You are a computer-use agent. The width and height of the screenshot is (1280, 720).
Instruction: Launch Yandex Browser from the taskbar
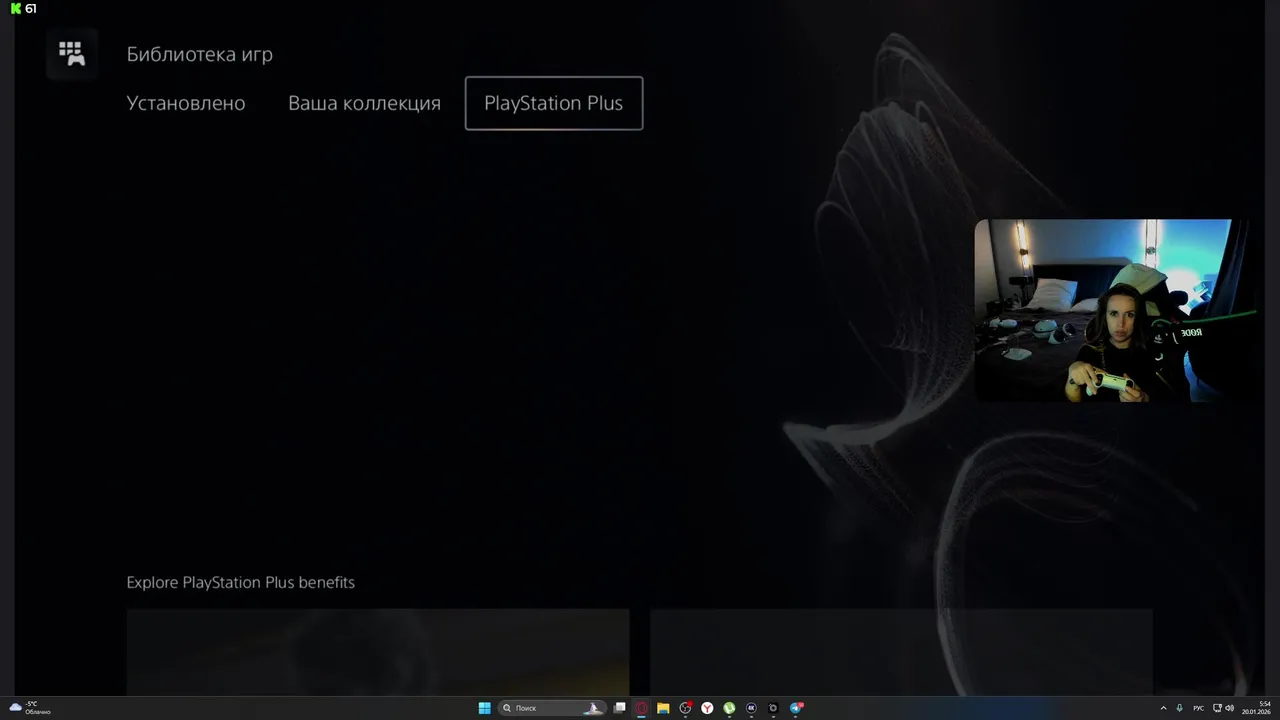[x=707, y=708]
